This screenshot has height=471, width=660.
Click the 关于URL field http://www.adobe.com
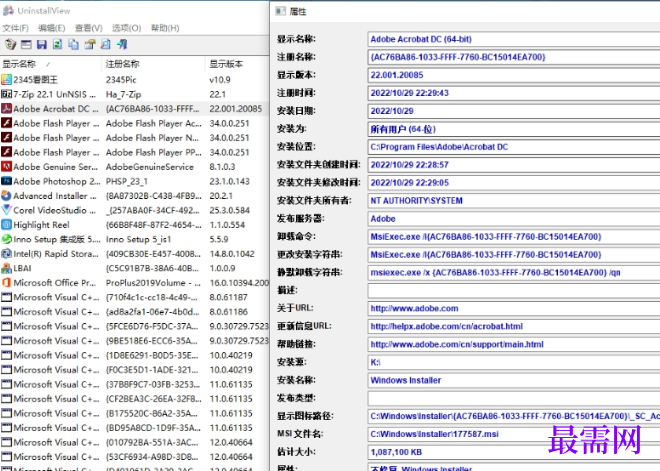pyautogui.click(x=514, y=309)
